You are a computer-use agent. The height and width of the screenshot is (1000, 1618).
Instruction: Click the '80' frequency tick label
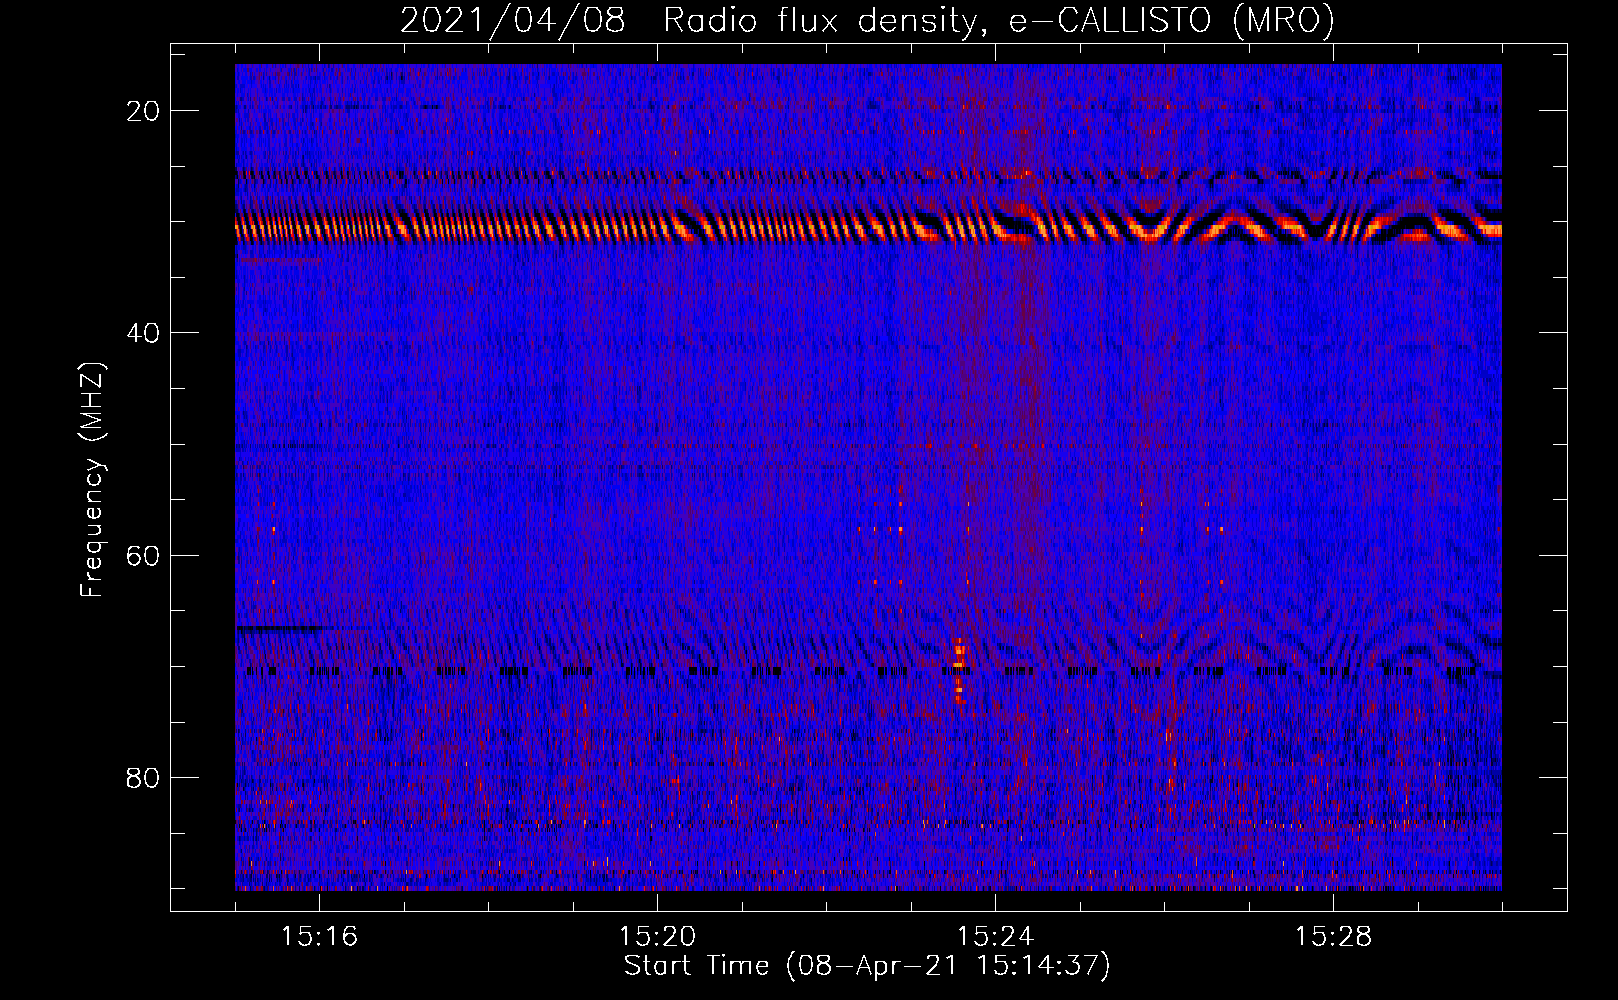[x=143, y=777]
